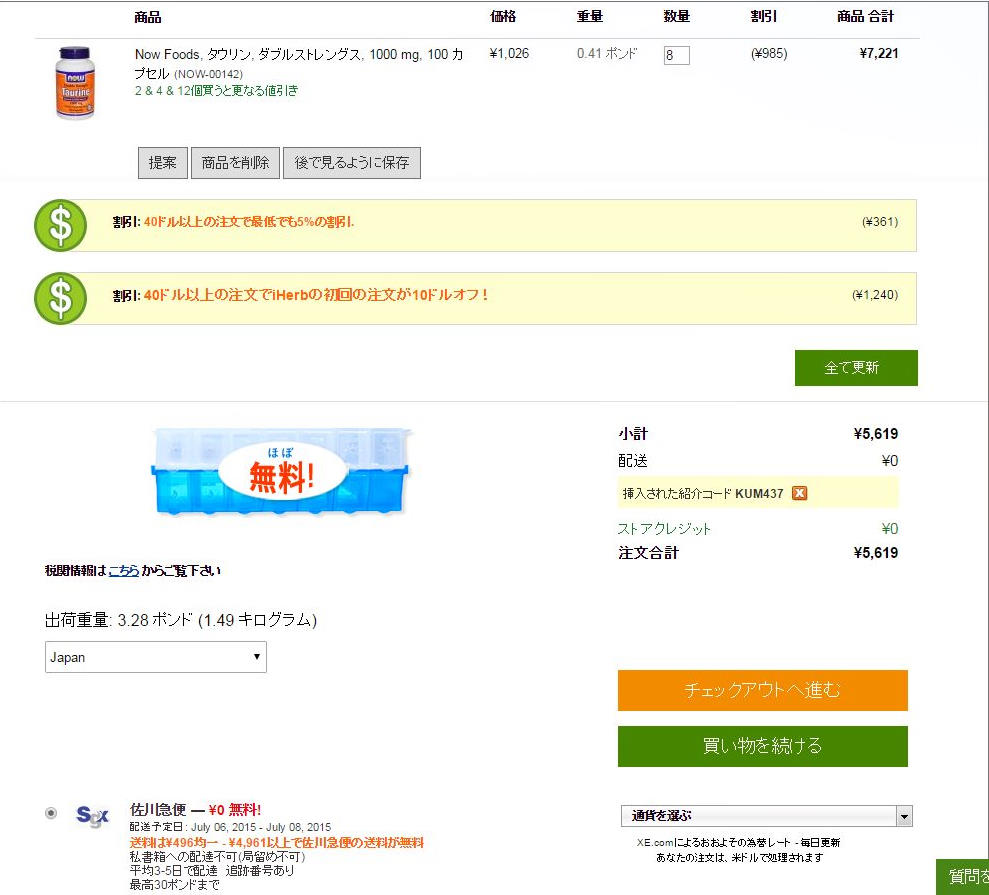Click the 提案 button

[162, 163]
